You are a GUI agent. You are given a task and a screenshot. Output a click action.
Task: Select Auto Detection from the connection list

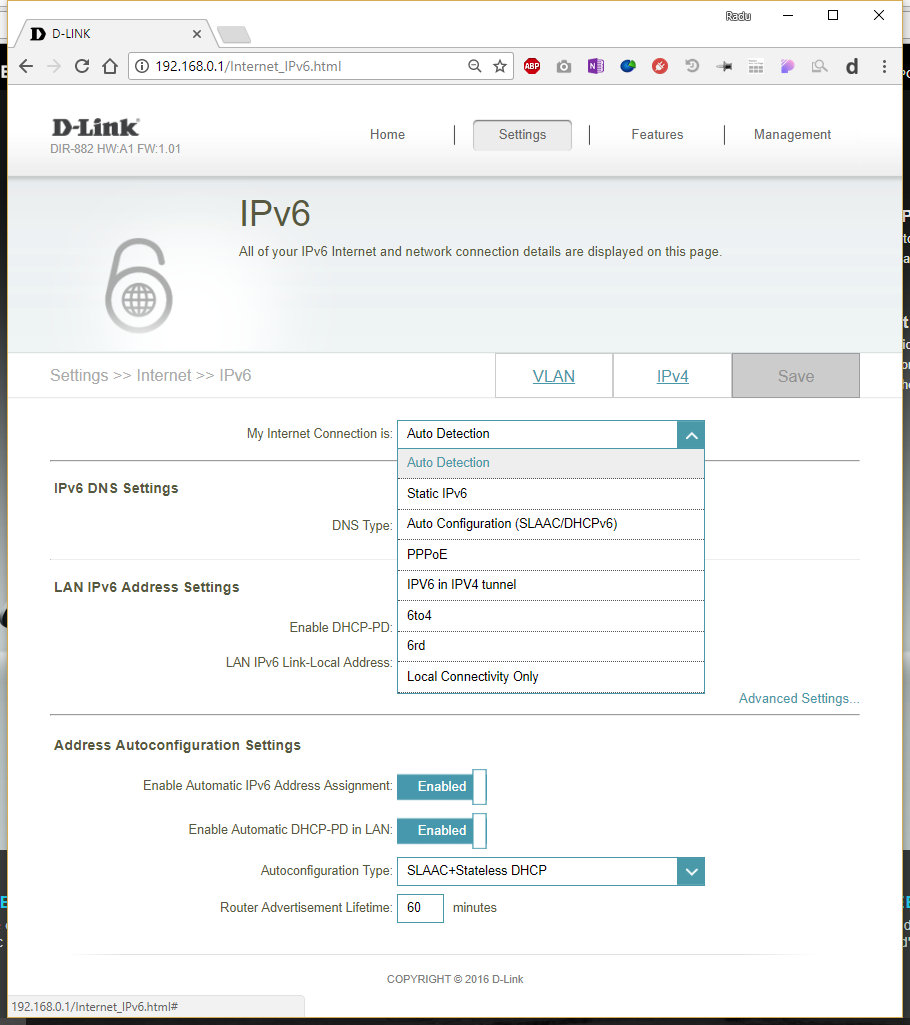pyautogui.click(x=550, y=463)
